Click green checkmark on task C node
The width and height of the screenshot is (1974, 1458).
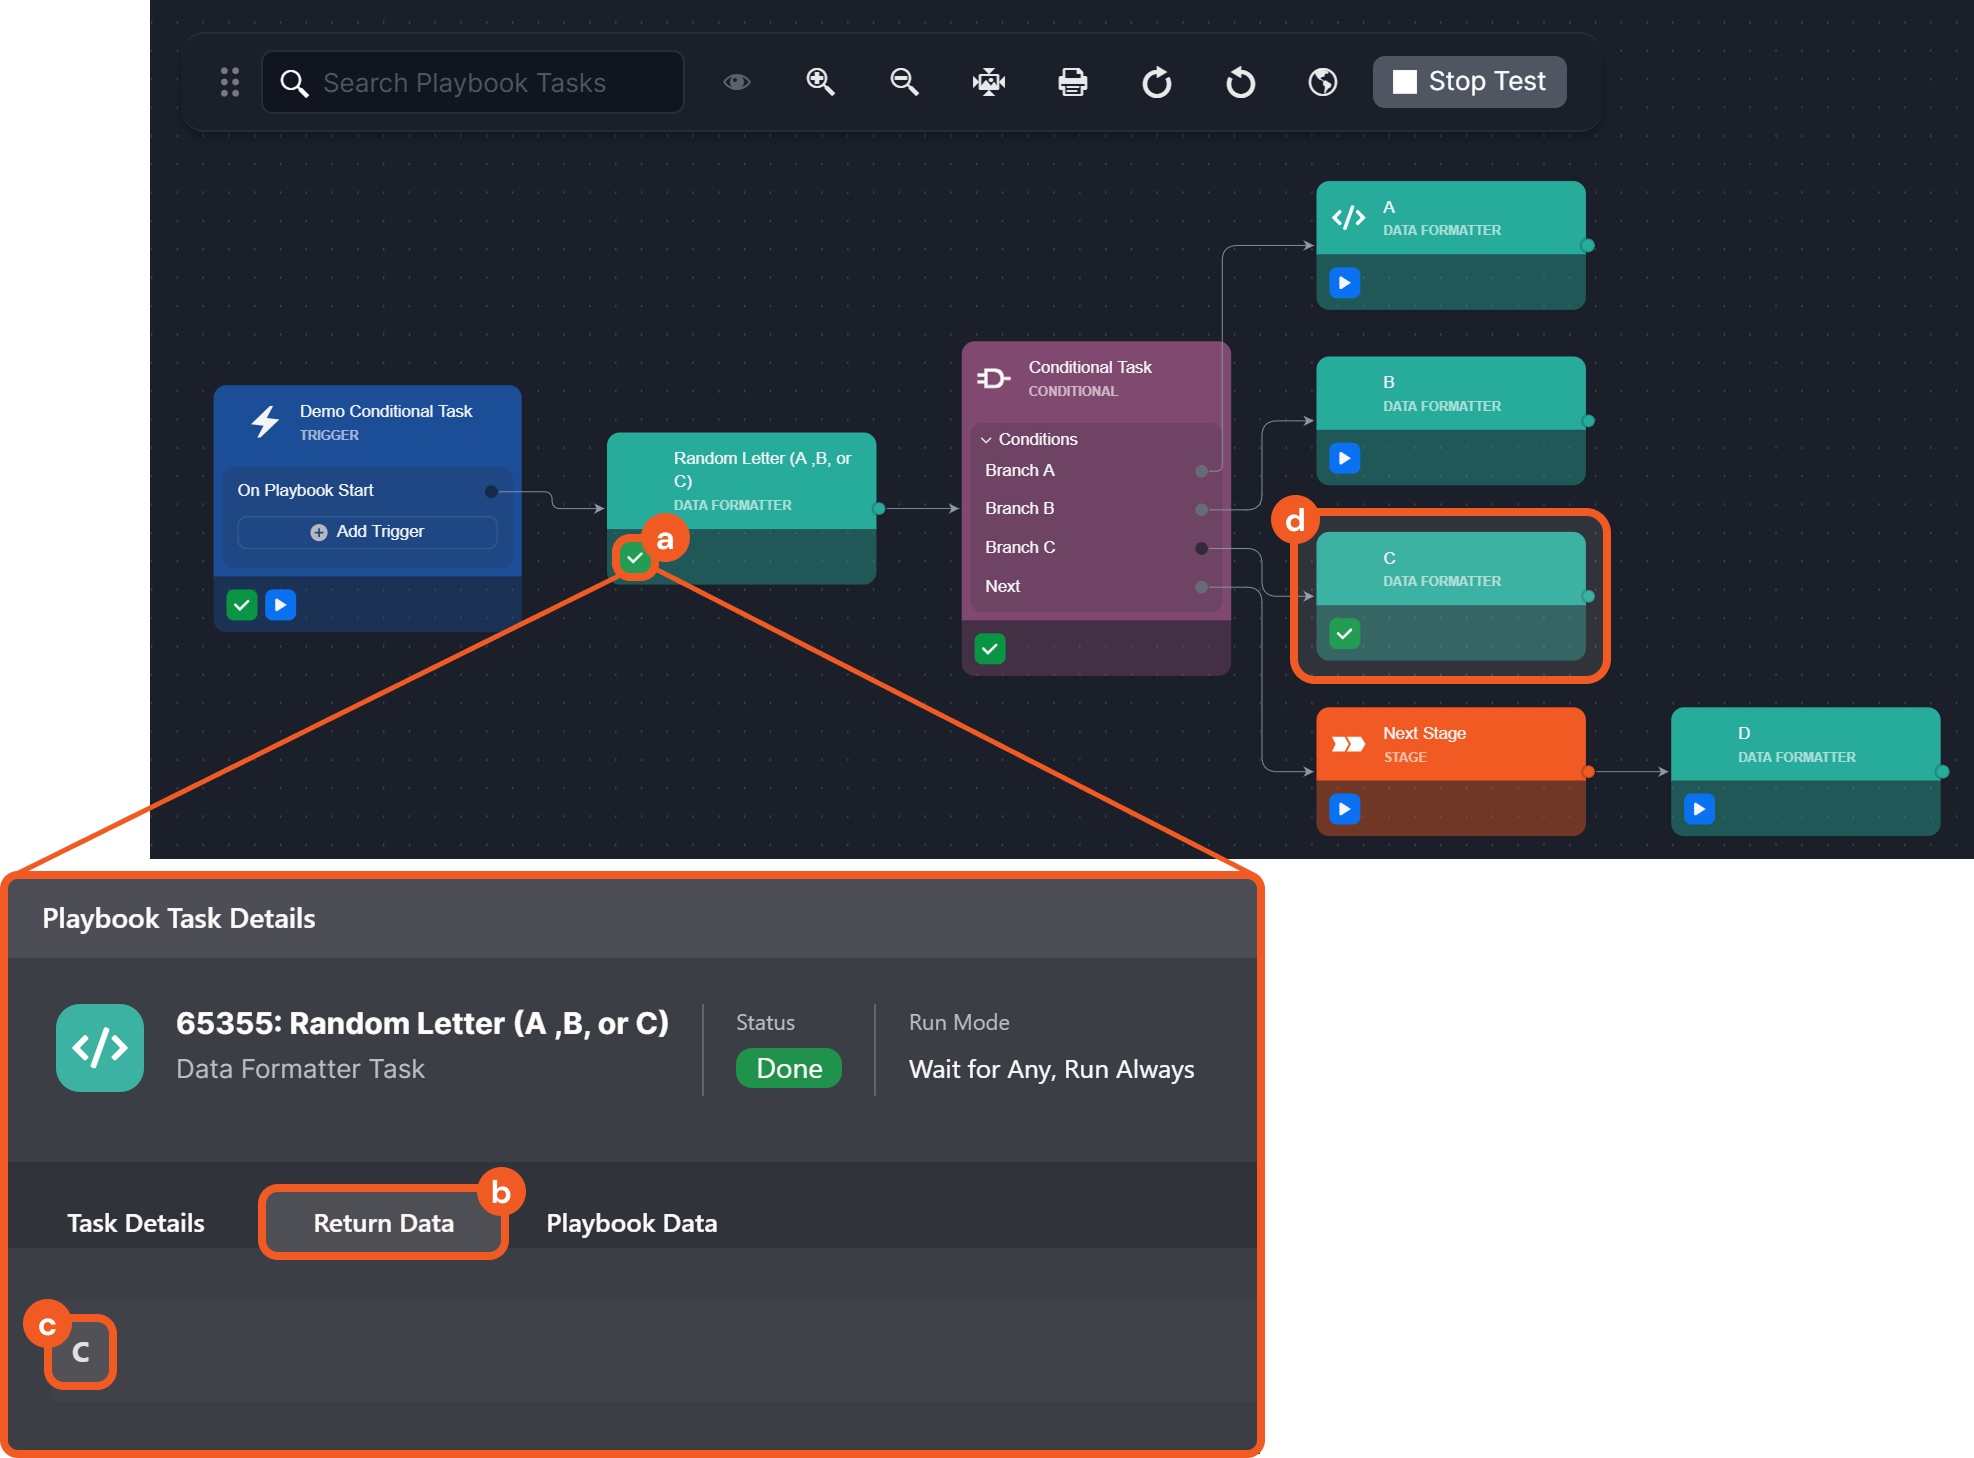pyautogui.click(x=1345, y=634)
